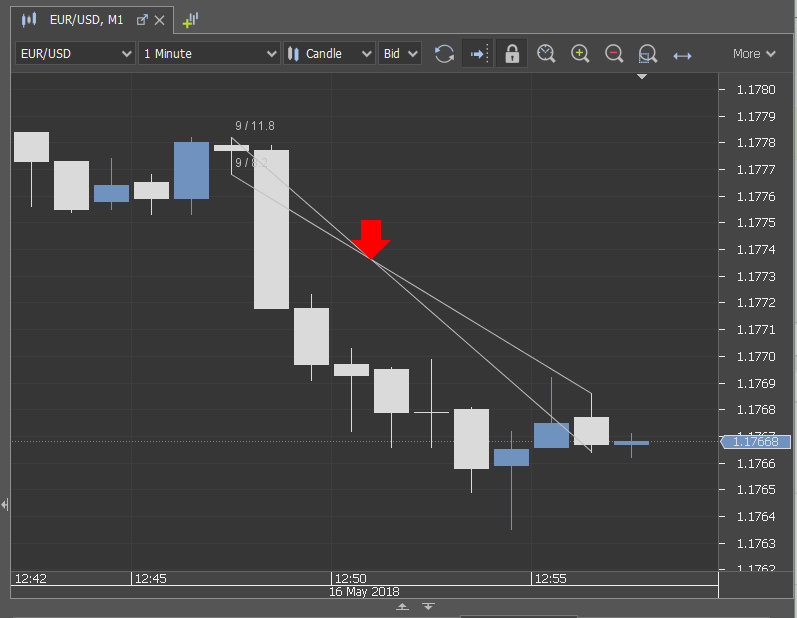
Task: Click the 1.1763 price axis label
Action: (756, 543)
